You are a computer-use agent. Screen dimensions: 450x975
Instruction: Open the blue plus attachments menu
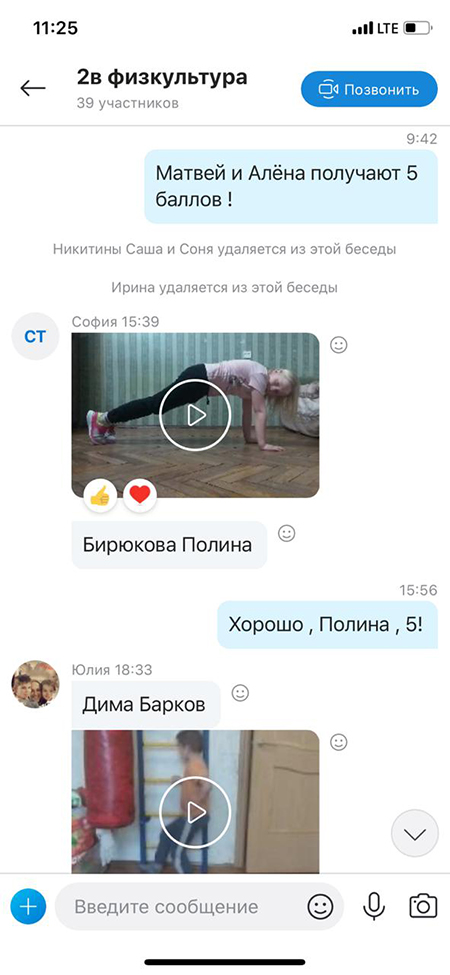pos(28,907)
